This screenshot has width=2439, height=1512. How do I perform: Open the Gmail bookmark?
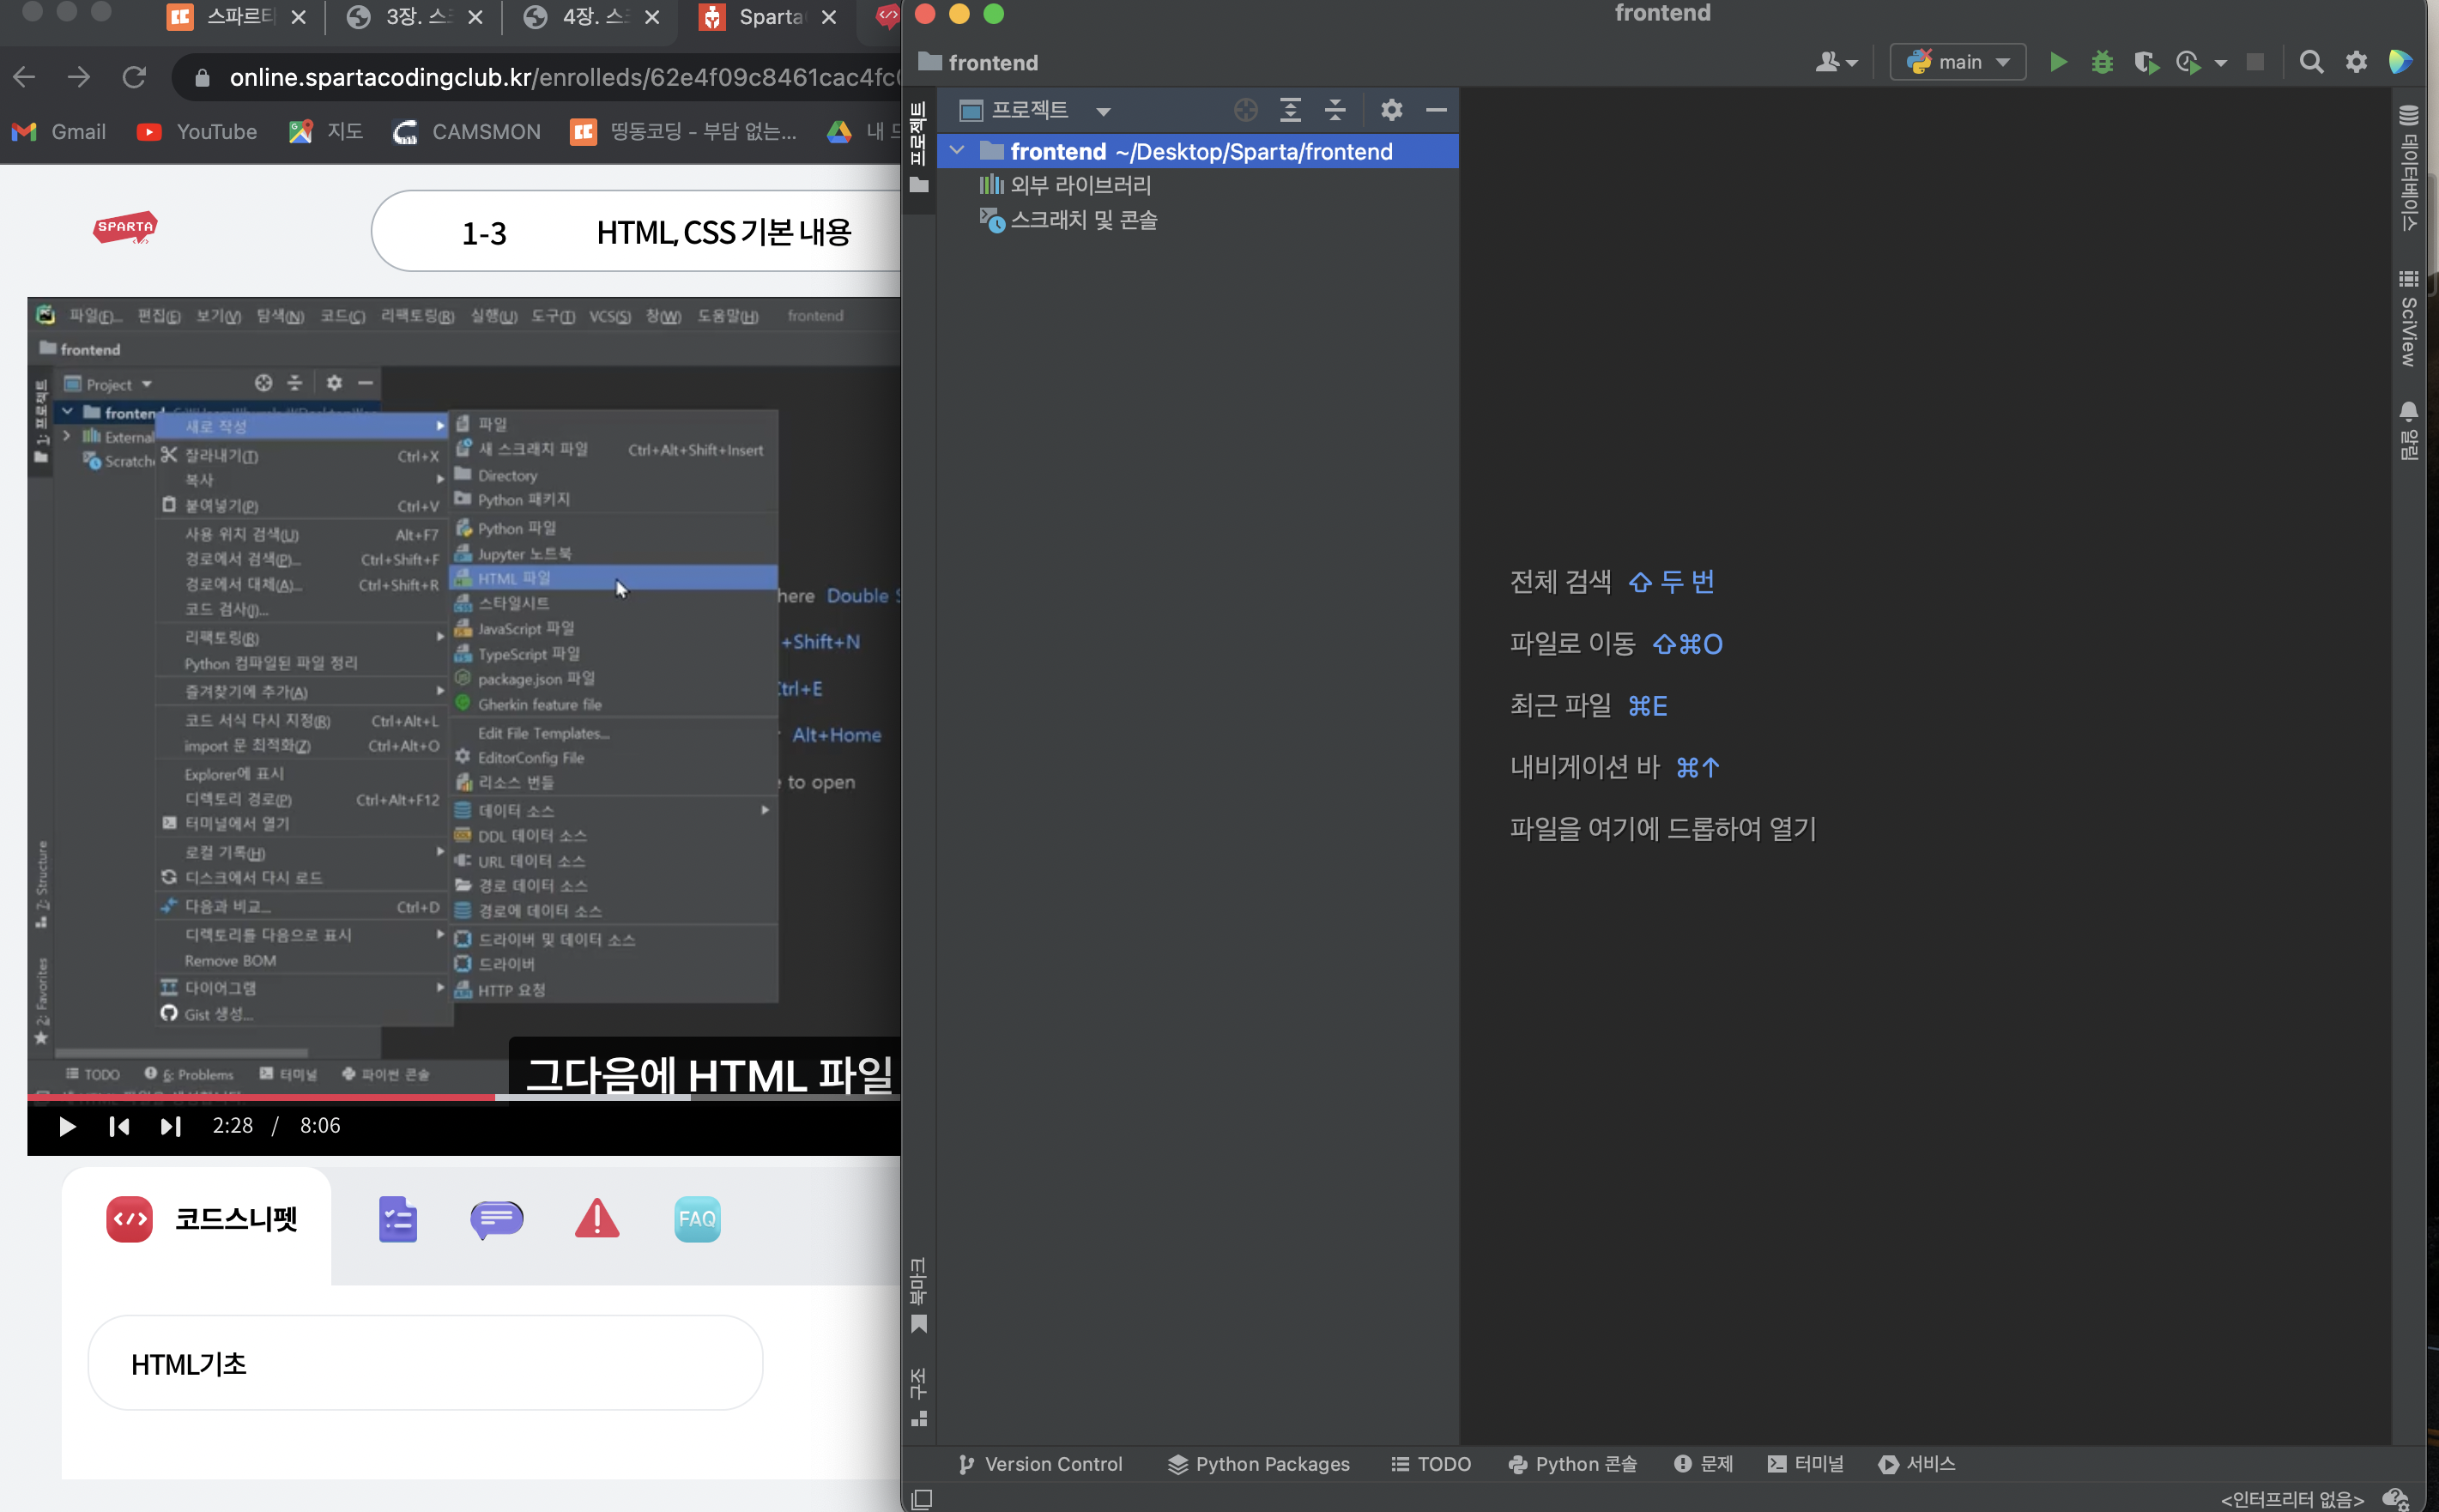pyautogui.click(x=59, y=131)
